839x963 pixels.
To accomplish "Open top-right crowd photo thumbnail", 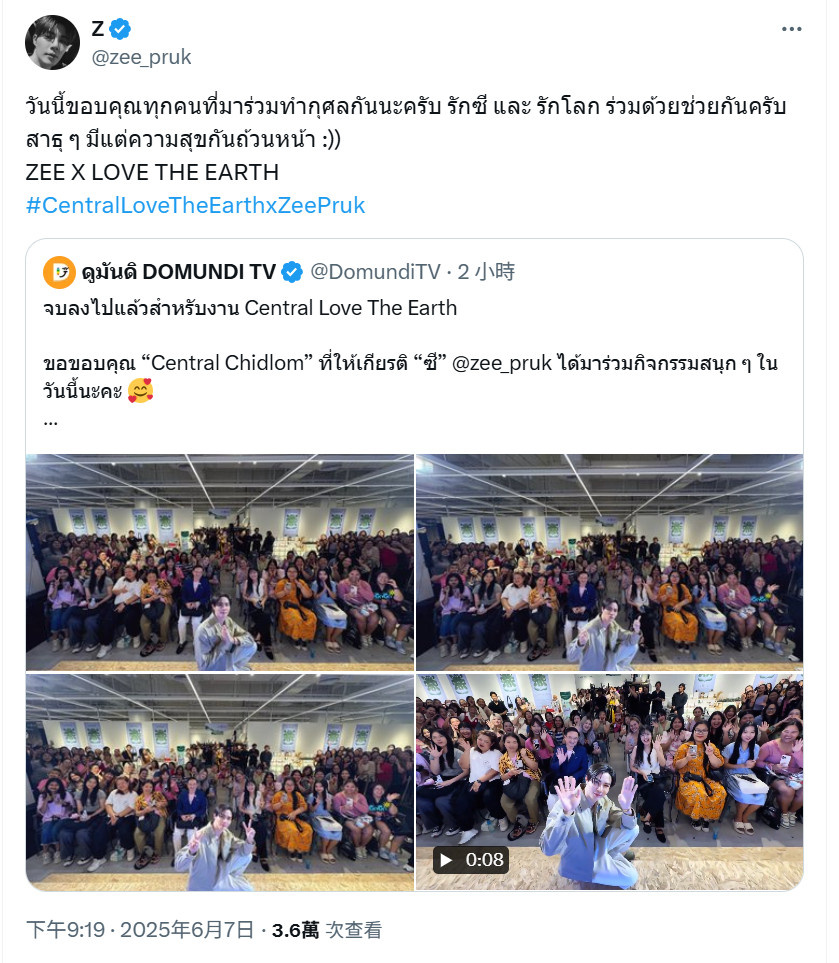I will pos(609,562).
